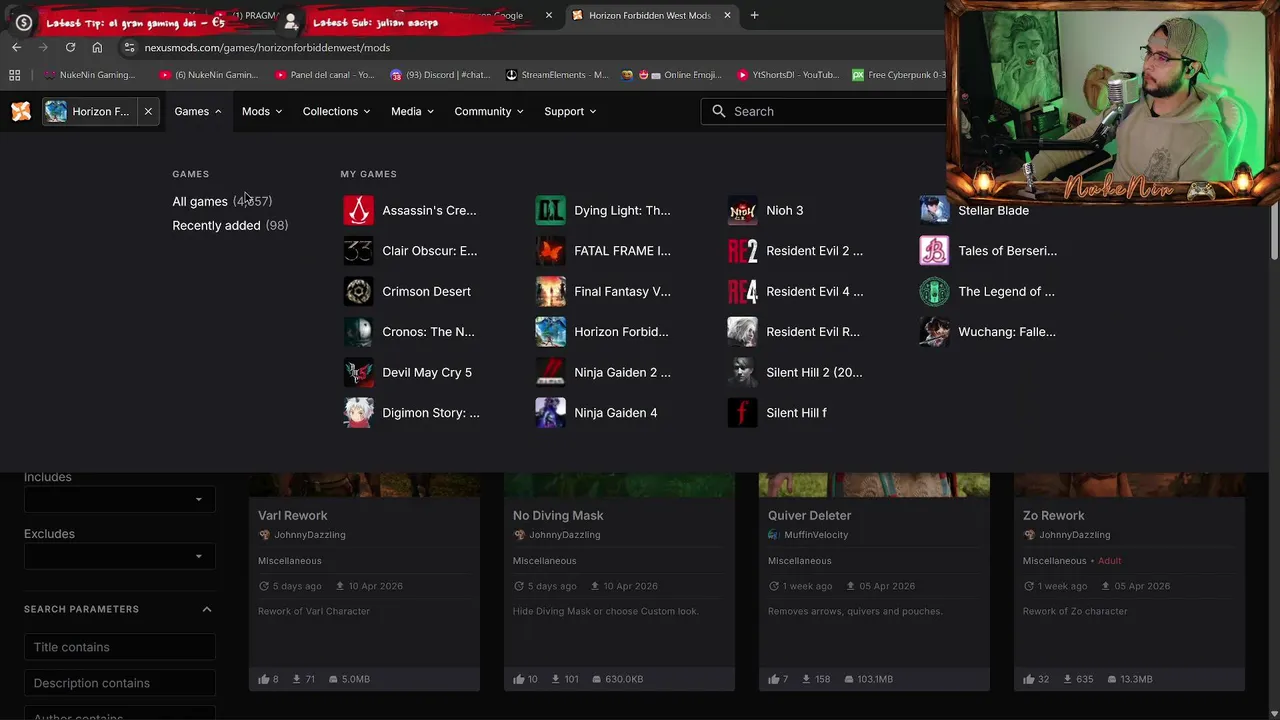1280x720 pixels.
Task: Open the No Diving Mask mod title
Action: click(558, 515)
